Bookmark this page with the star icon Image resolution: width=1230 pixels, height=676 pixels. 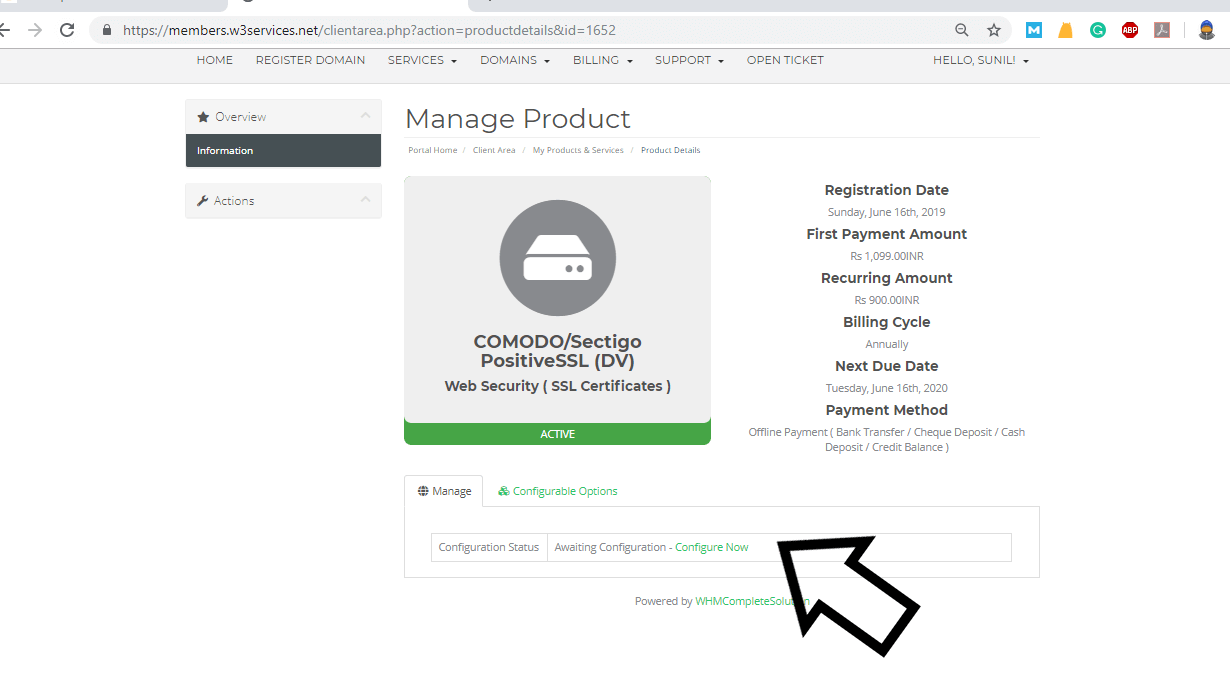click(994, 30)
